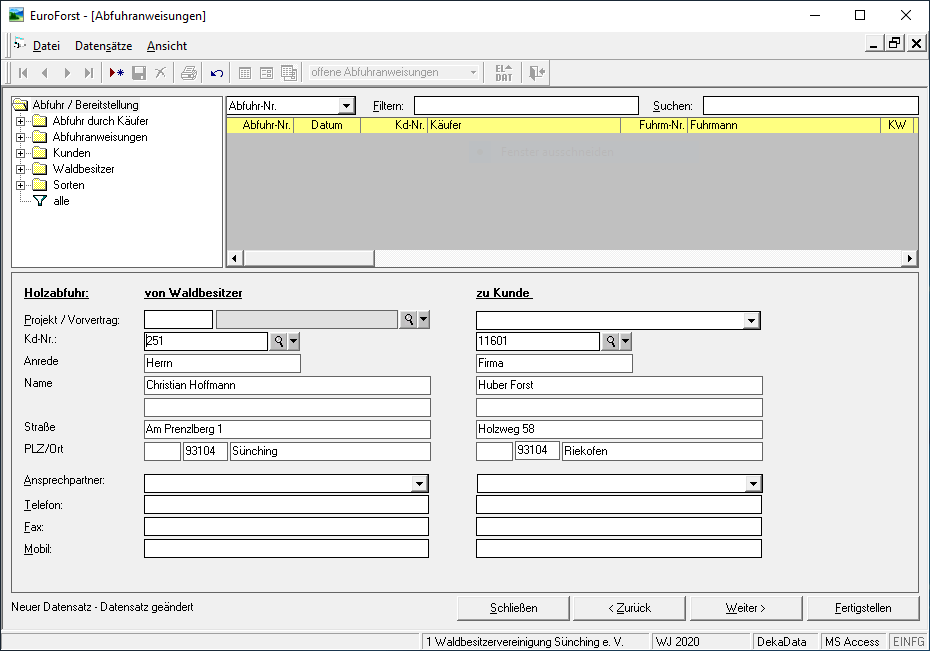Viewport: 930px width, 651px height.
Task: Go to next record arrow icon
Action: [67, 73]
